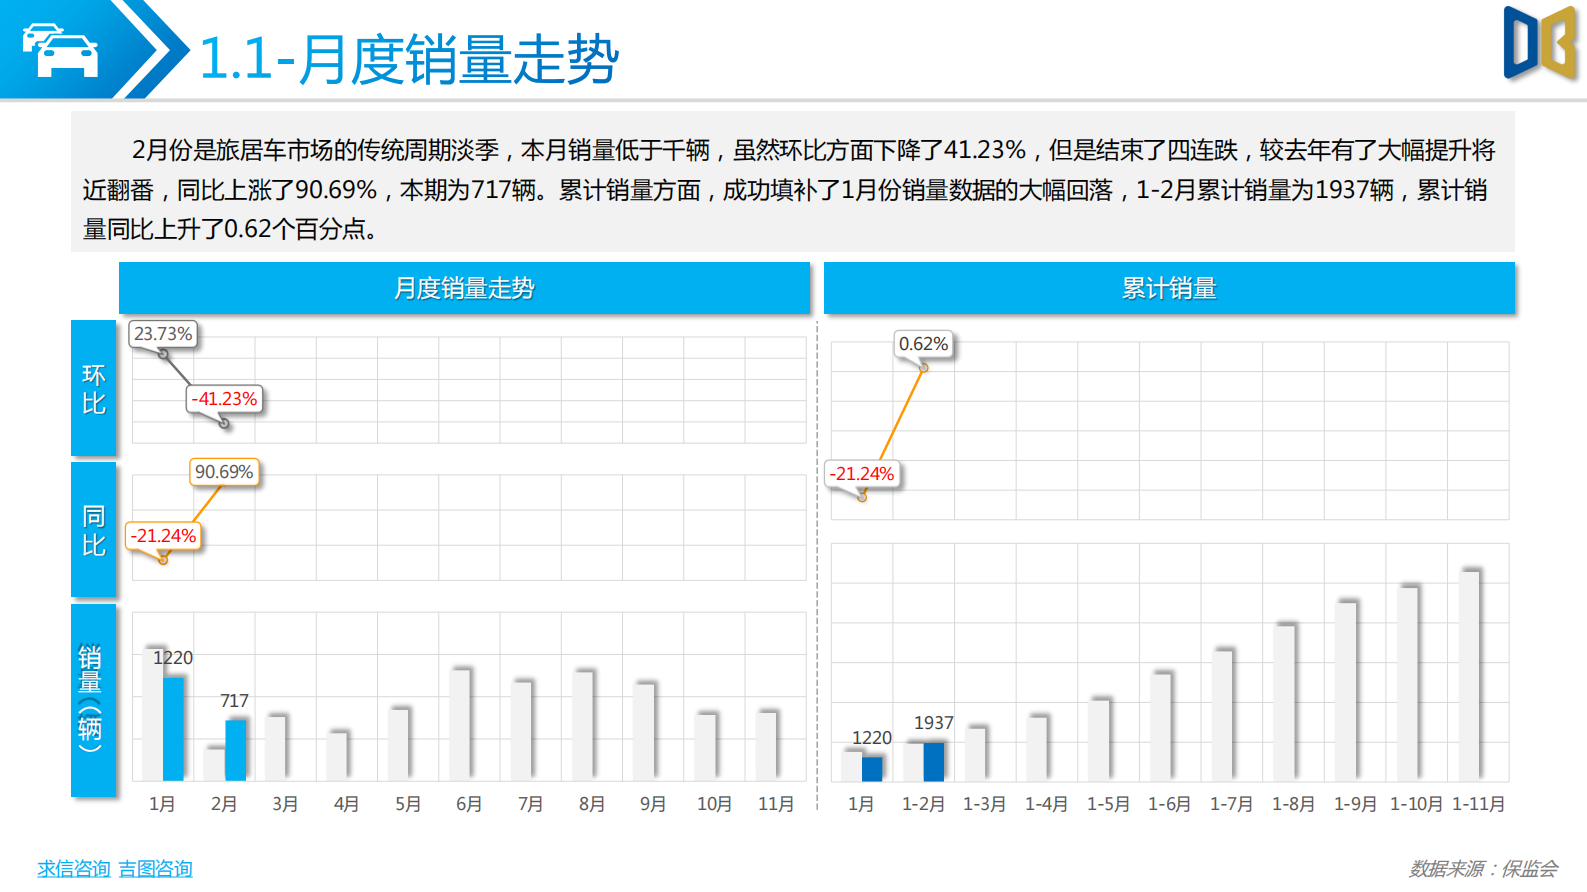Click the 环比 side label
1587x892 pixels.
coord(94,388)
